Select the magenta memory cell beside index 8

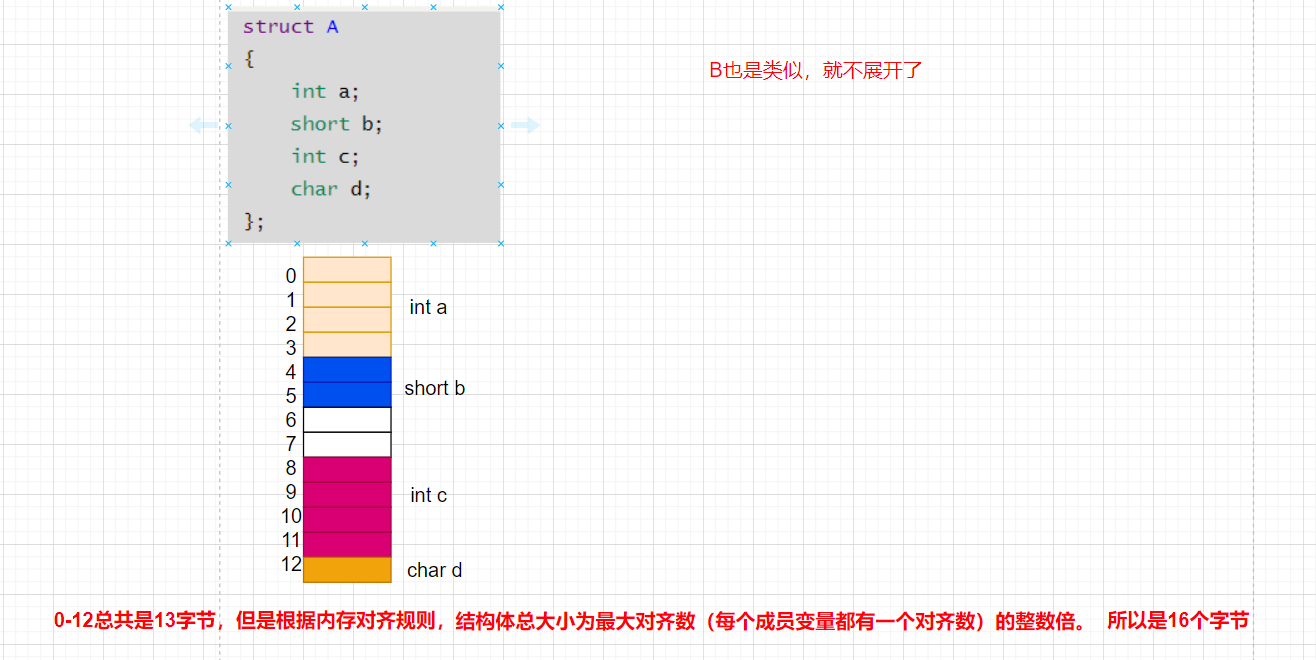tap(347, 470)
